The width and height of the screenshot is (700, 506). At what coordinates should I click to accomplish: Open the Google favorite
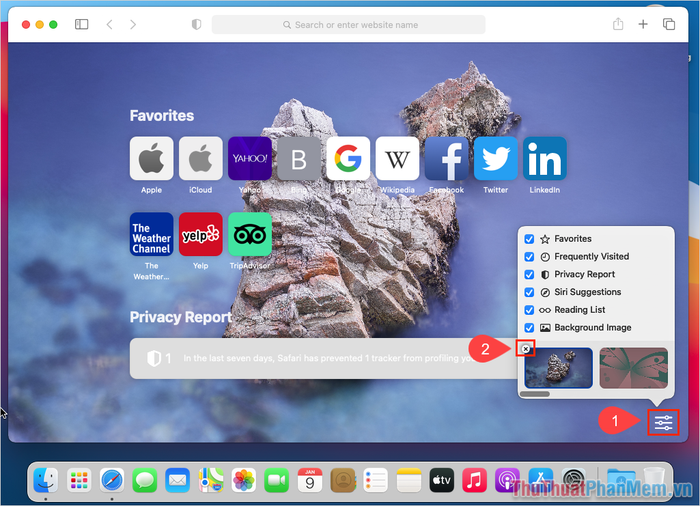[348, 159]
